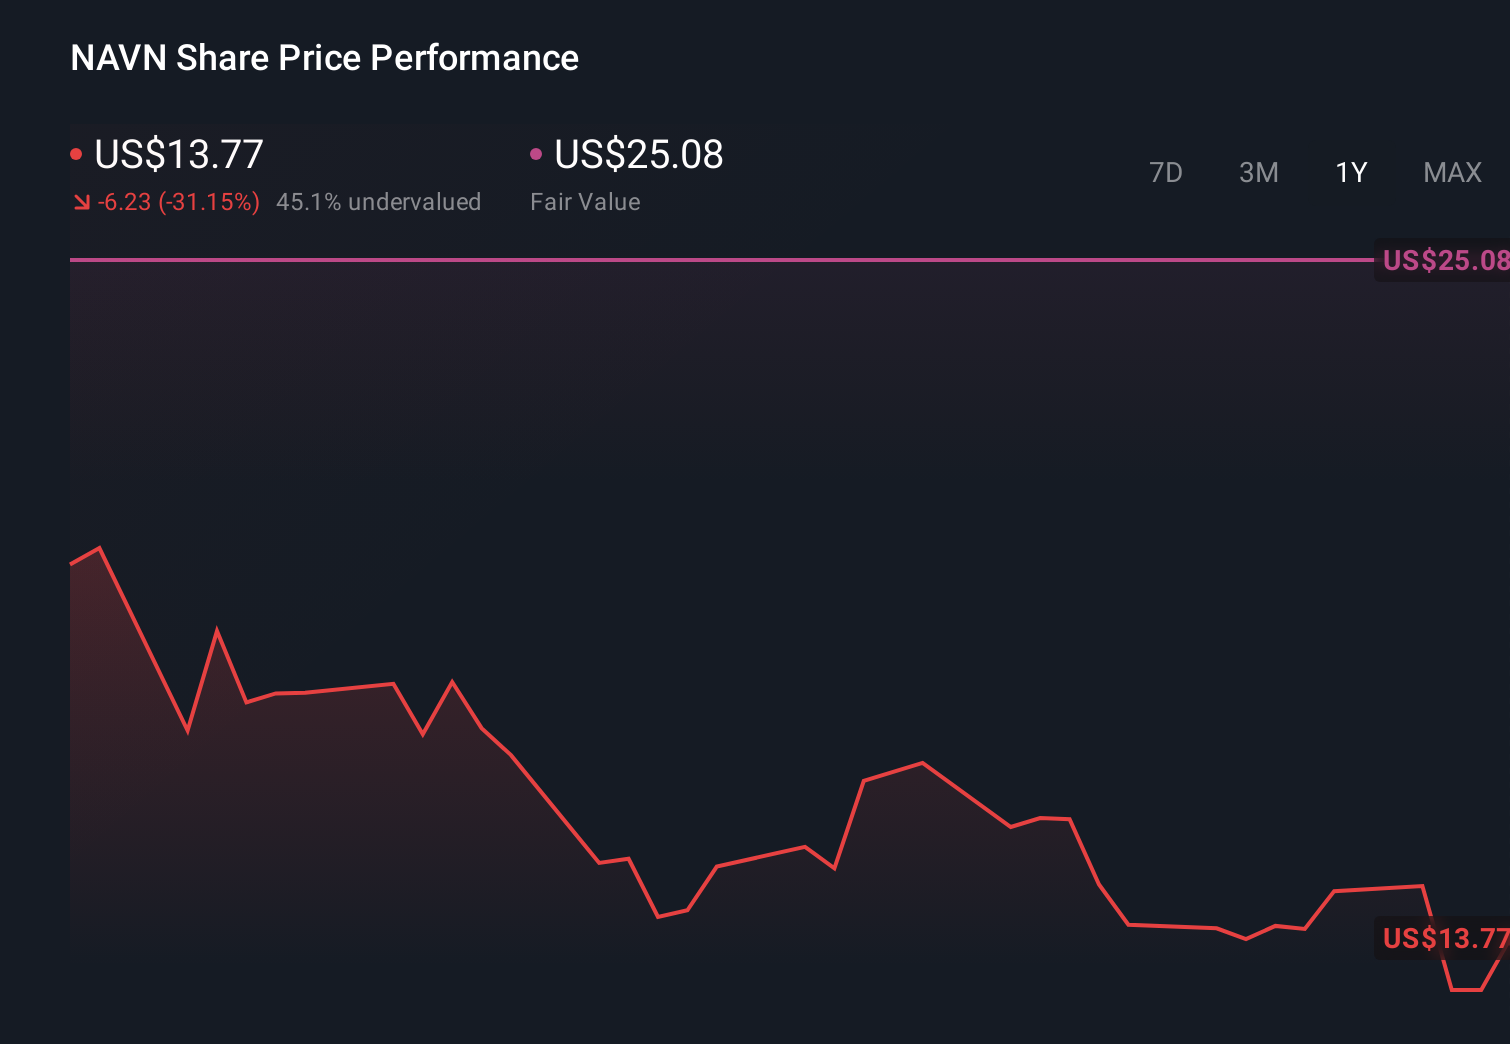Image resolution: width=1510 pixels, height=1044 pixels.
Task: Click the red current price legend dot
Action: (76, 153)
